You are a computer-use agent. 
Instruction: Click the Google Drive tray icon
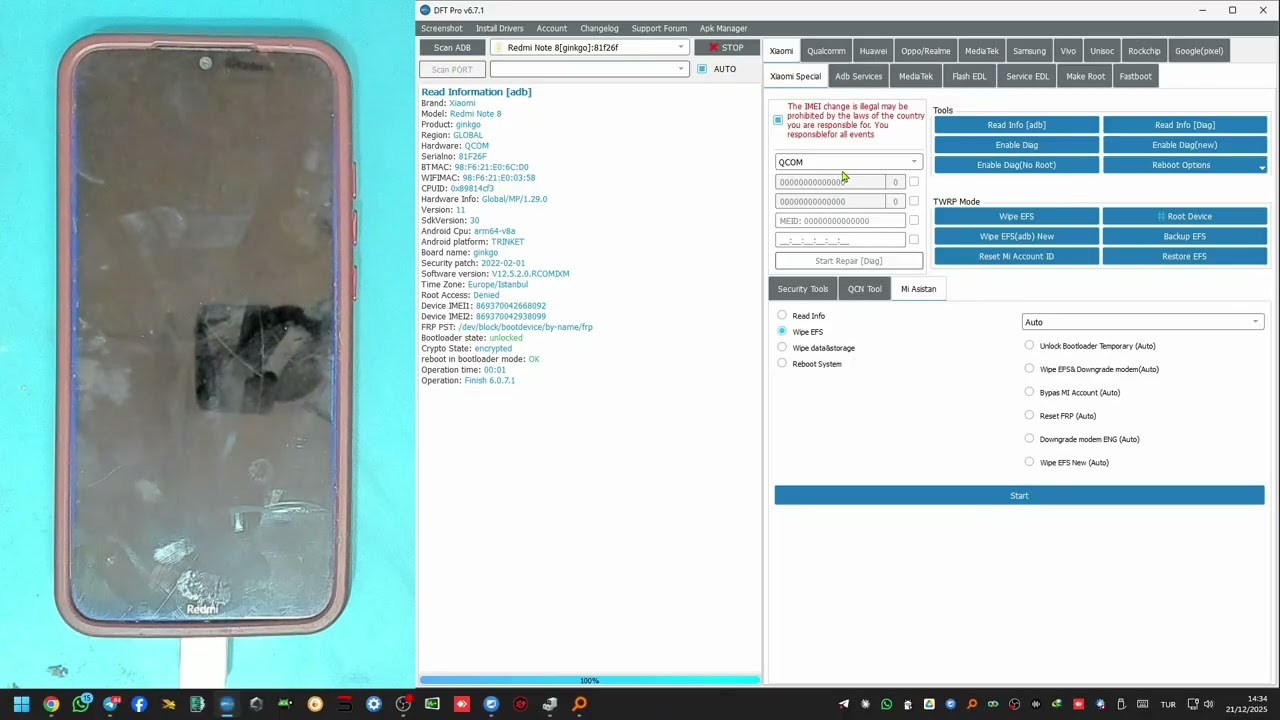click(929, 704)
